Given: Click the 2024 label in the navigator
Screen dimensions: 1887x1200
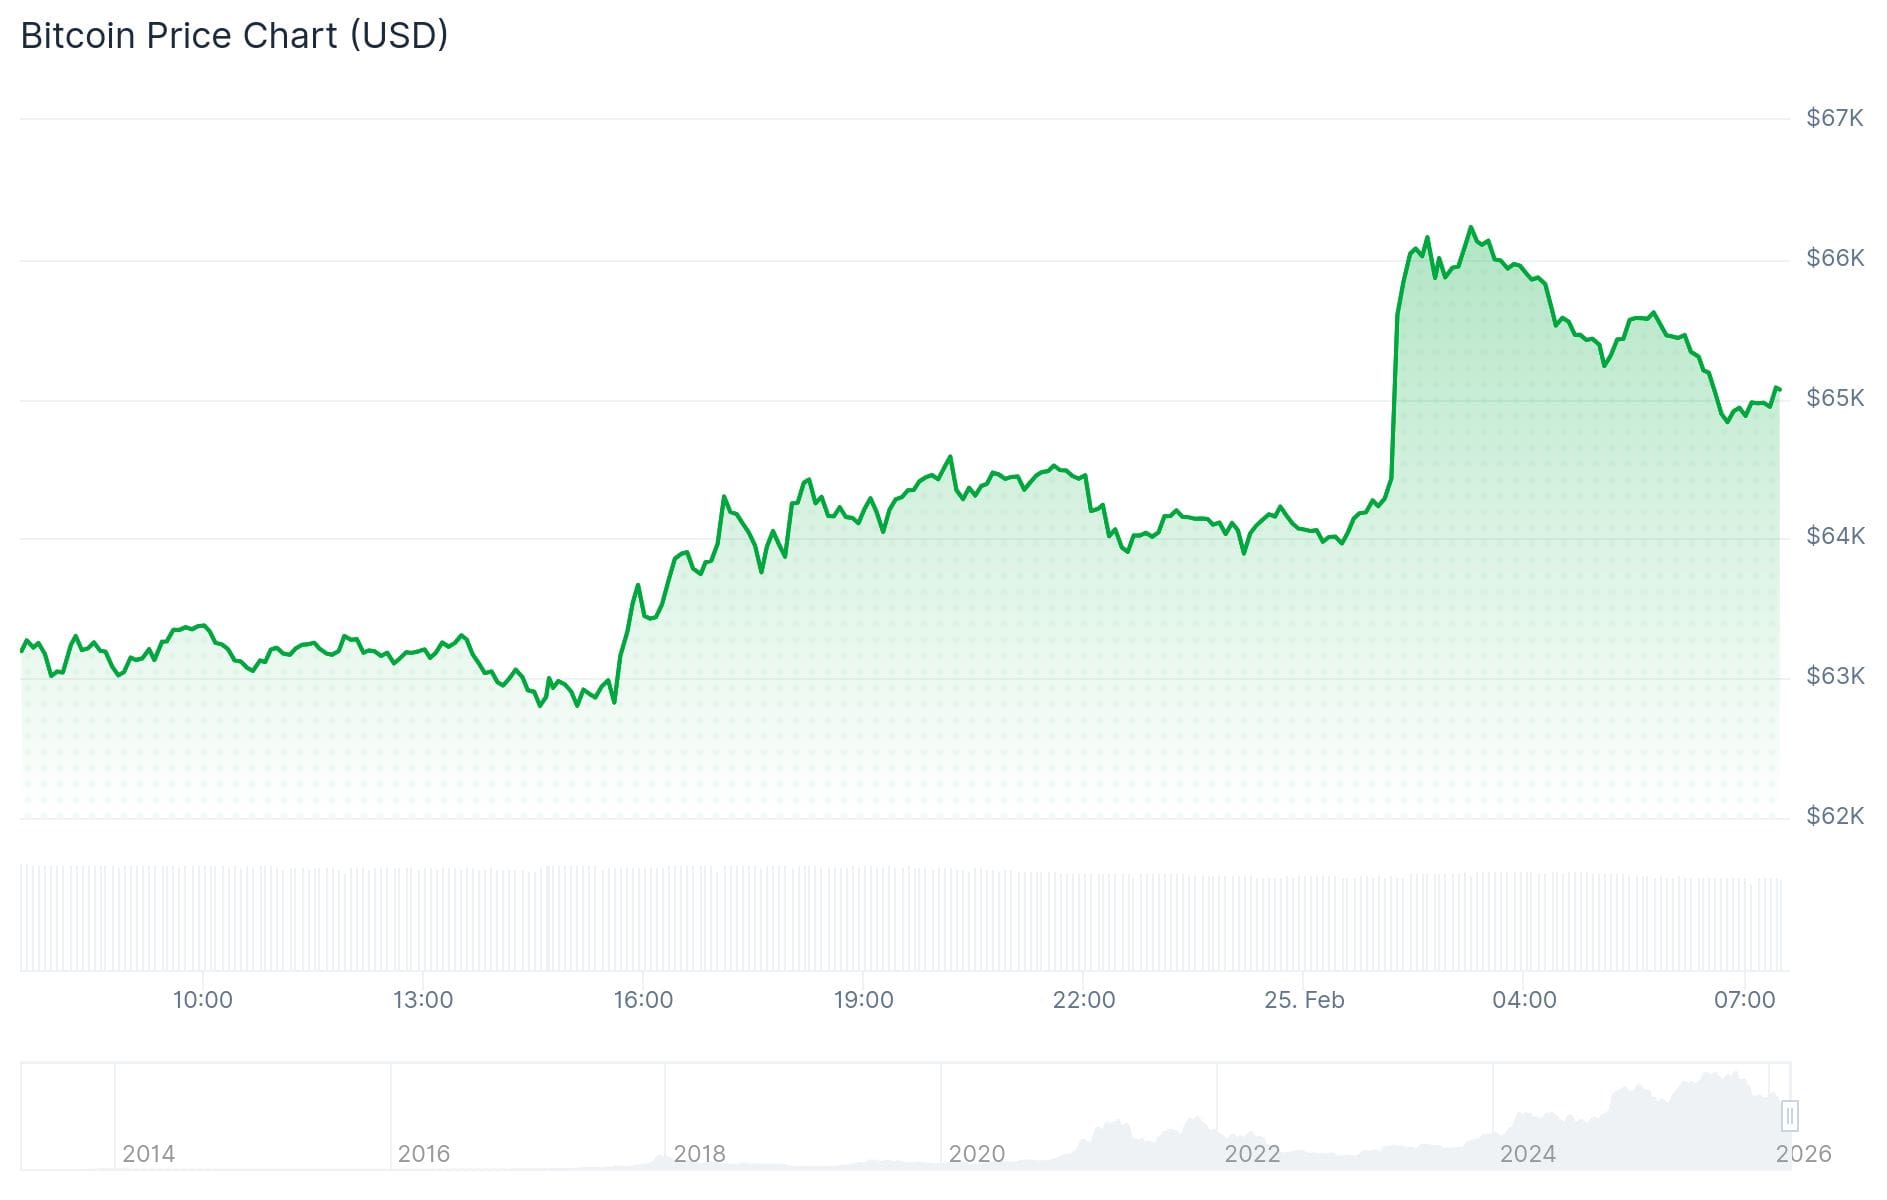Looking at the screenshot, I should [1527, 1154].
